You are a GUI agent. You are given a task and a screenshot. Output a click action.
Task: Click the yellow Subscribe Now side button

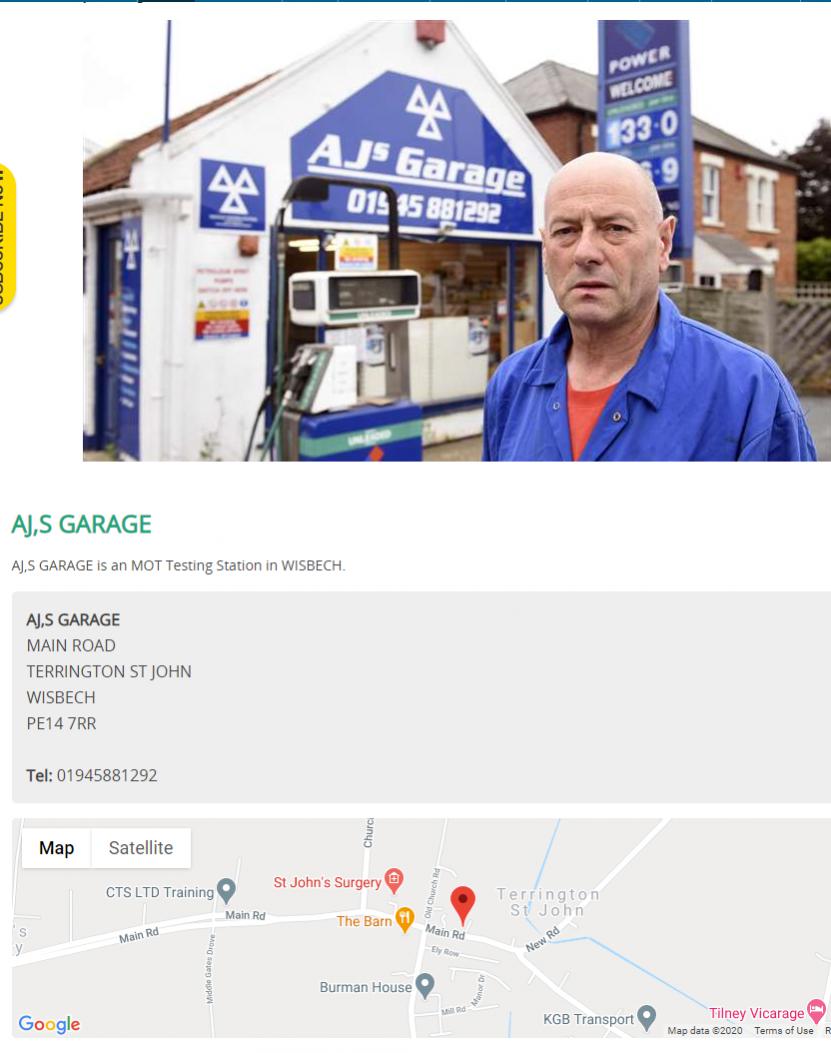6,238
